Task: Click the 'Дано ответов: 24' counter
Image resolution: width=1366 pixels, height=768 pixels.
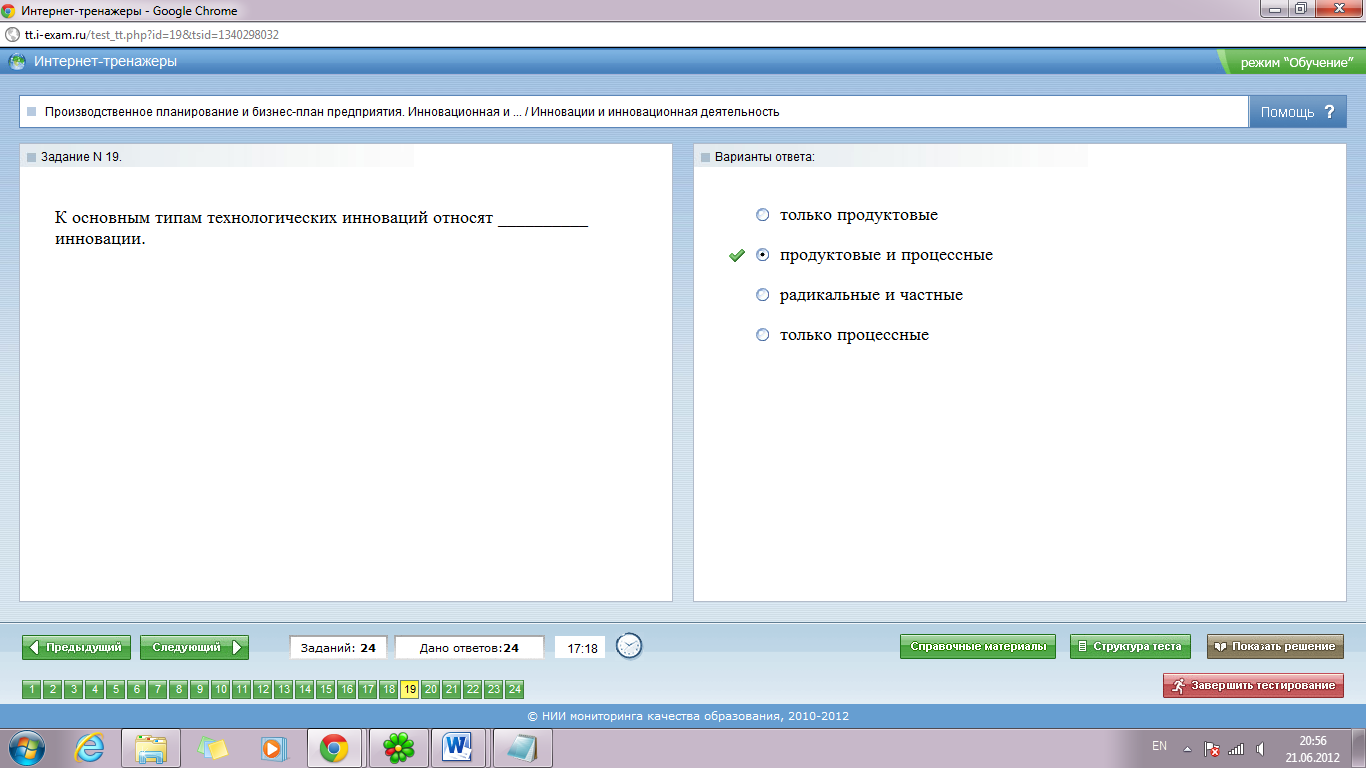Action: (x=470, y=648)
